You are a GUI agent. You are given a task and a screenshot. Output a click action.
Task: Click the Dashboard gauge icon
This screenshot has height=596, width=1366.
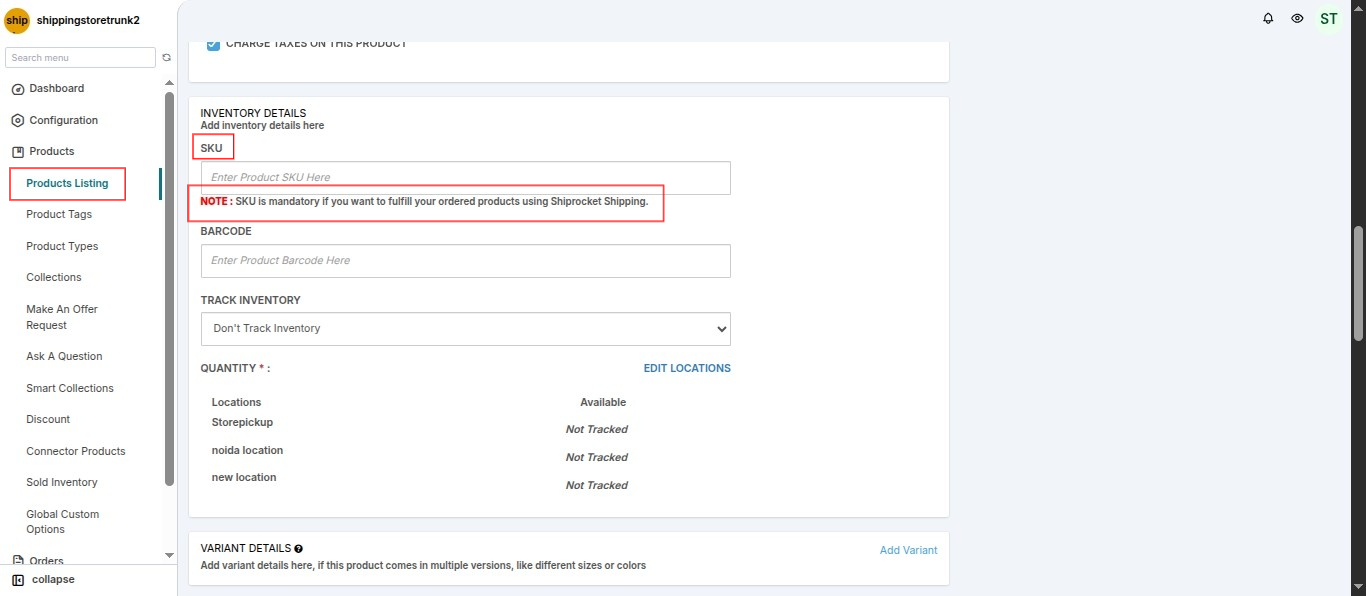click(17, 89)
